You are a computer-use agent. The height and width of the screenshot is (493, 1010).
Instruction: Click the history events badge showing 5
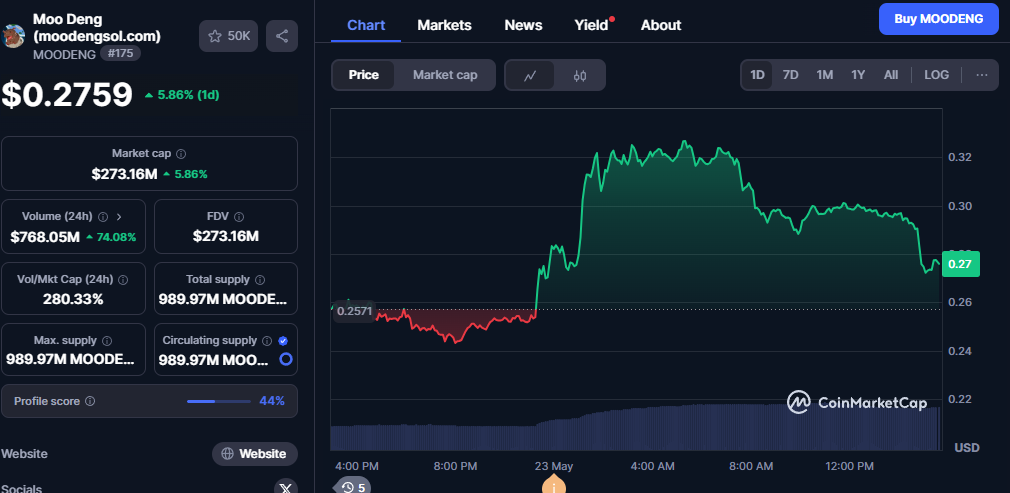click(x=352, y=487)
